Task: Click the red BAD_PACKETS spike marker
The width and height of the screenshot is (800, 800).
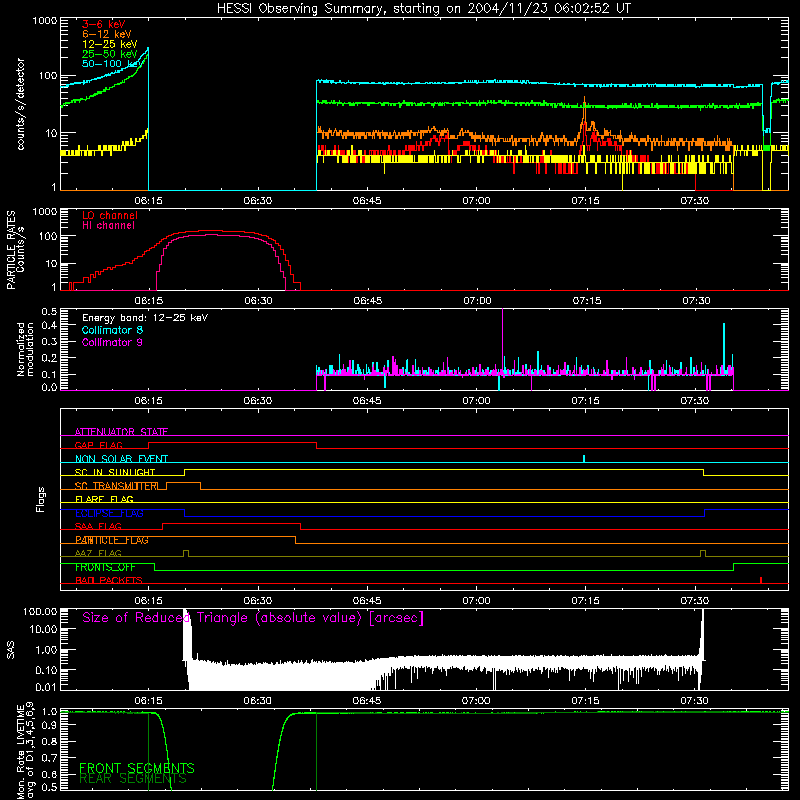Action: pyautogui.click(x=761, y=580)
